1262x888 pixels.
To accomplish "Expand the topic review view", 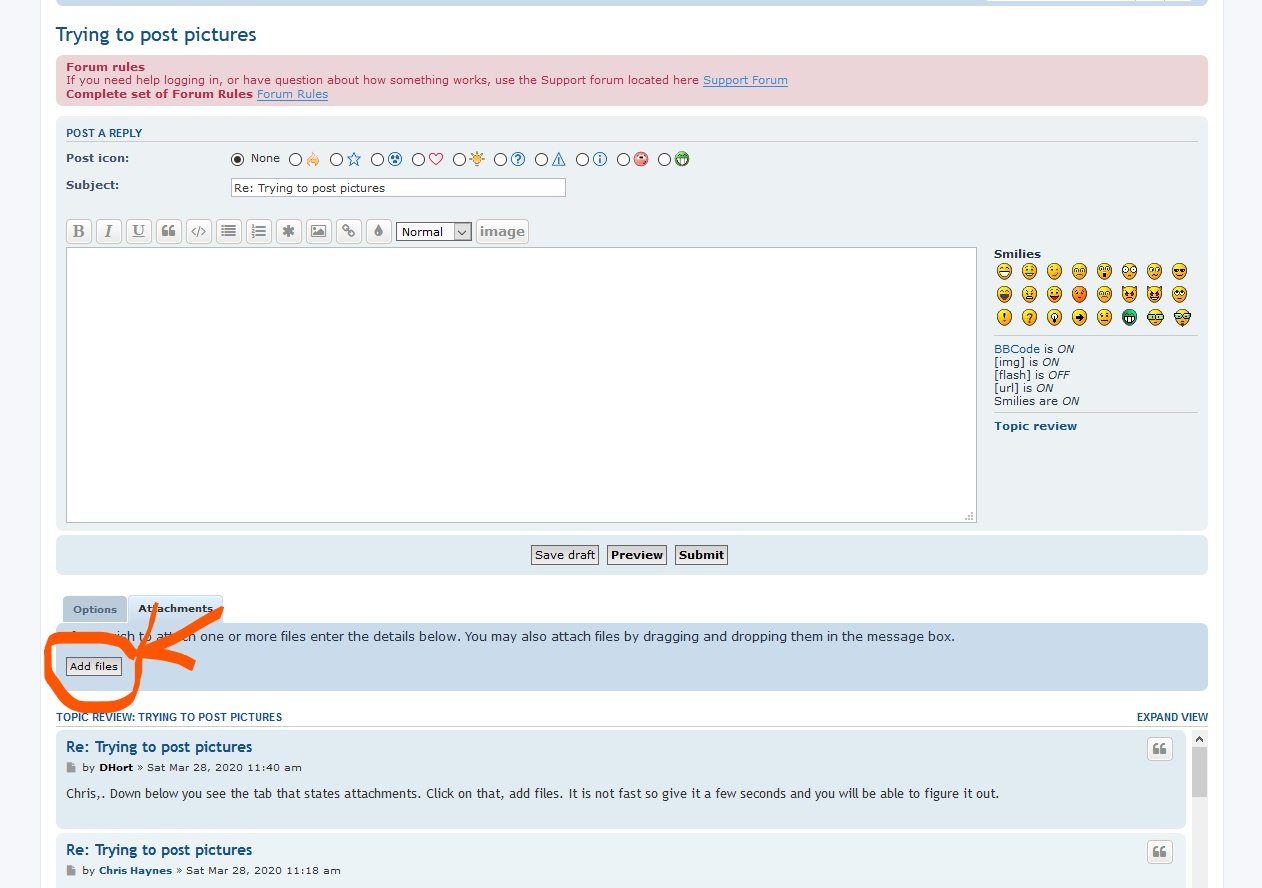I will pos(1172,717).
